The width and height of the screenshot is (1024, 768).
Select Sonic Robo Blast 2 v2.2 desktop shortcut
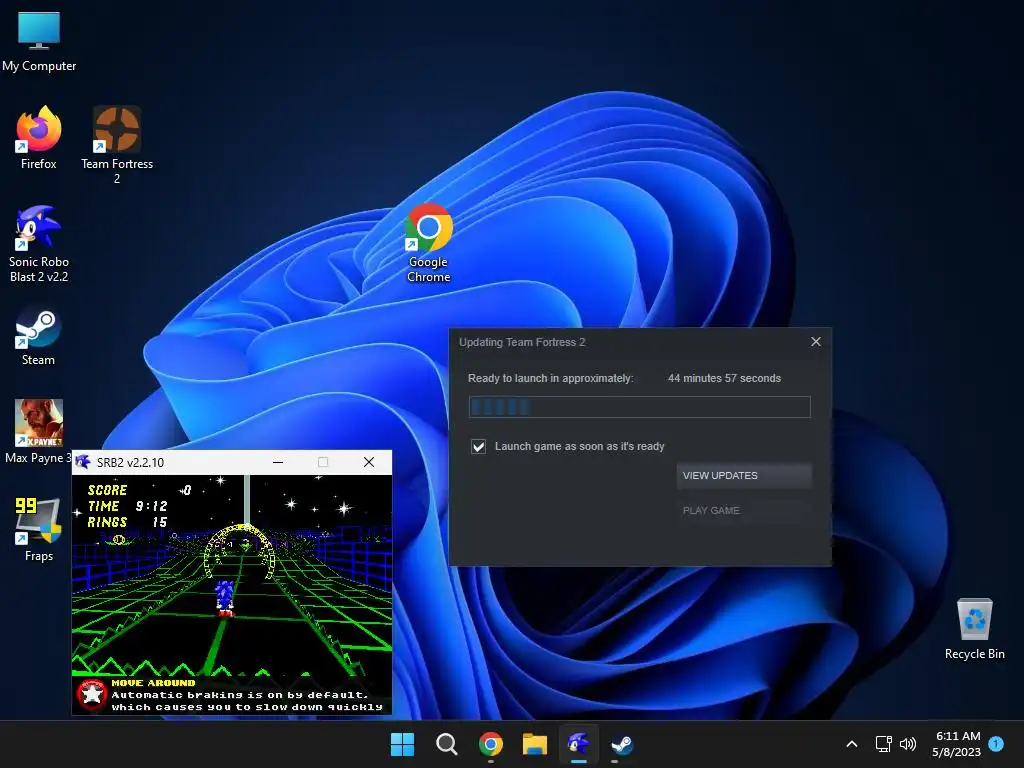(x=39, y=244)
